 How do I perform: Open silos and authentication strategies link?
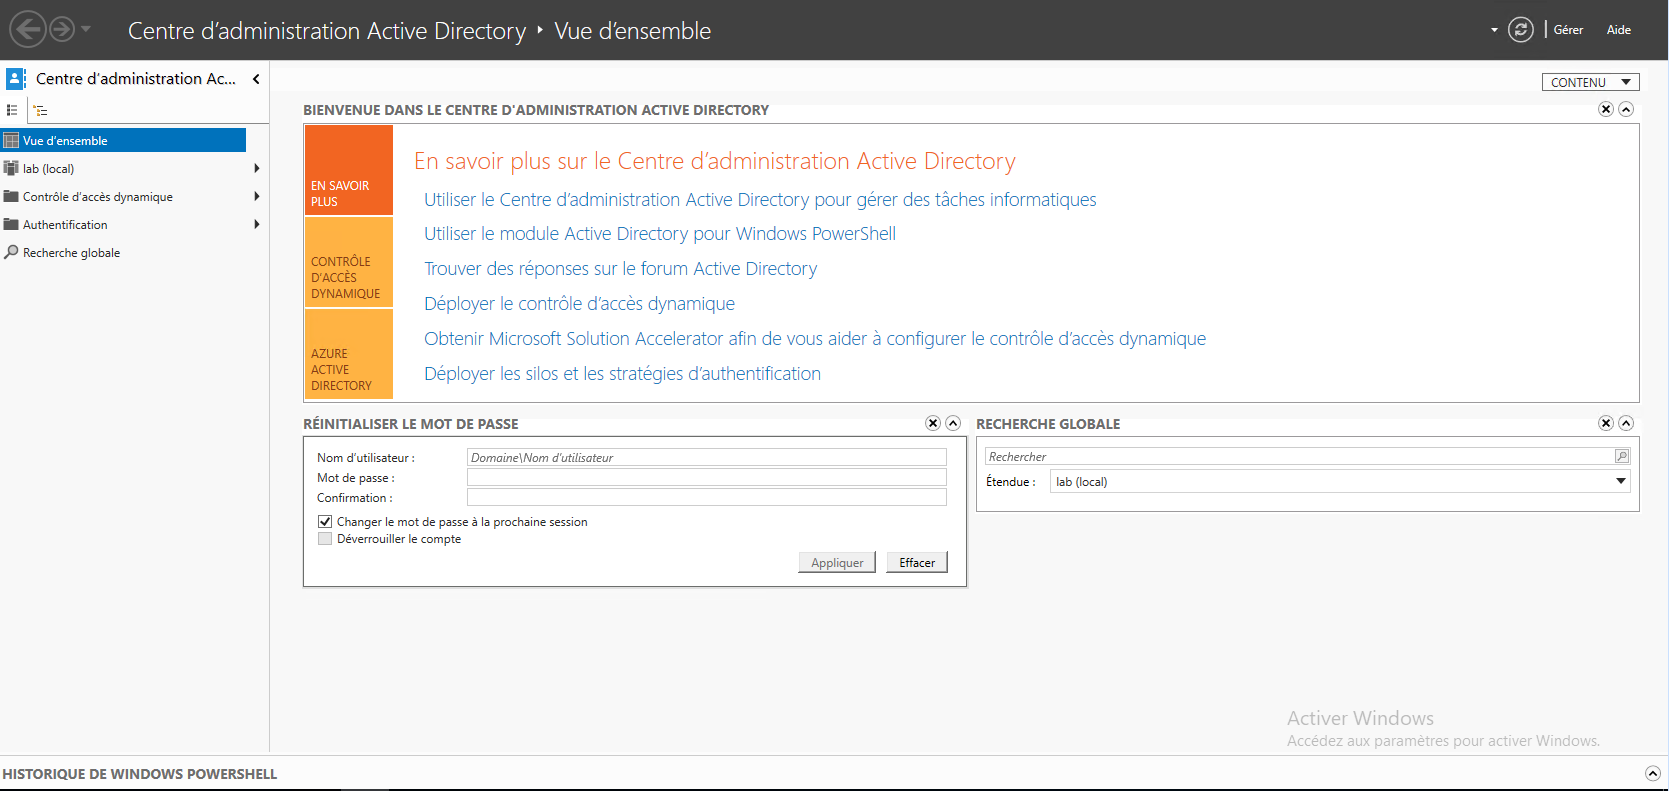[622, 374]
